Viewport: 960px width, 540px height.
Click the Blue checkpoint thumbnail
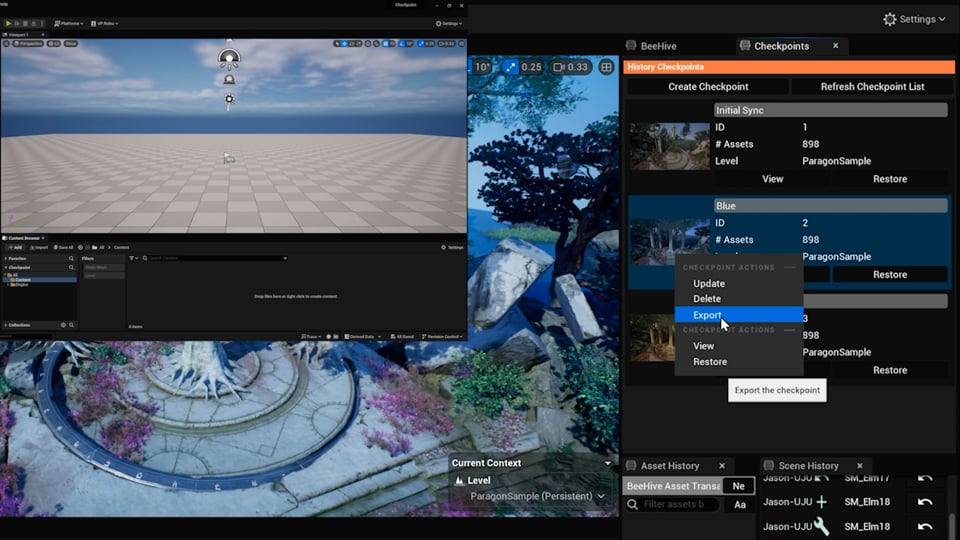point(670,240)
